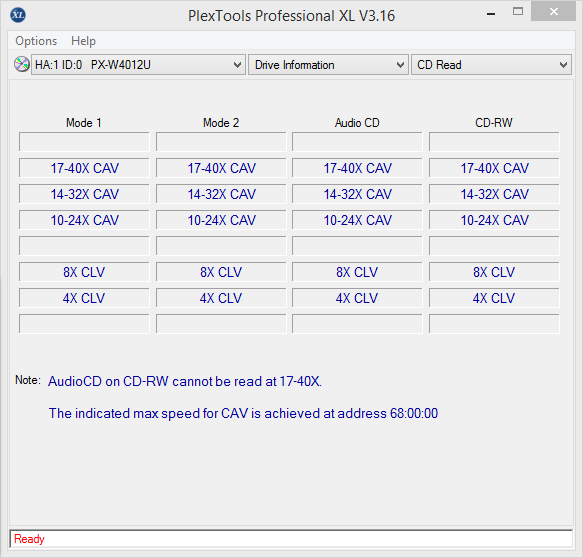Open the Options menu
This screenshot has height=558, width=583.
(36, 41)
